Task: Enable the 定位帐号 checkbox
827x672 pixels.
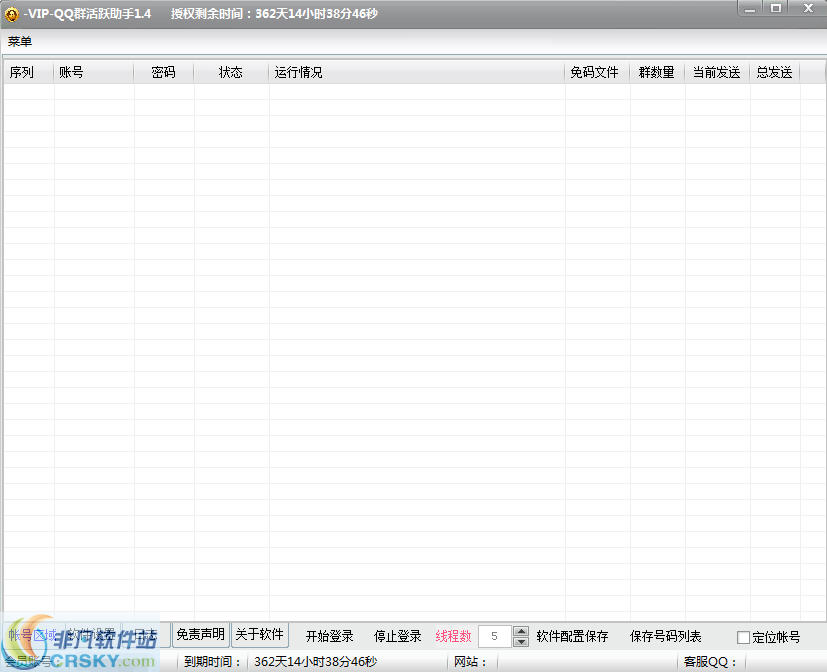Action: [x=743, y=636]
